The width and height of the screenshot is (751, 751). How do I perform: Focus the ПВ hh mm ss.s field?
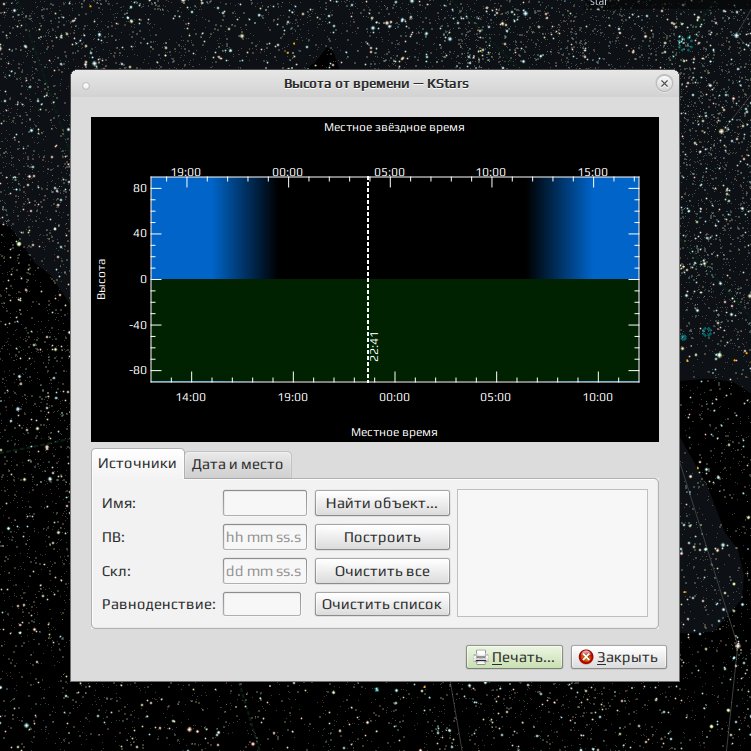click(x=264, y=537)
